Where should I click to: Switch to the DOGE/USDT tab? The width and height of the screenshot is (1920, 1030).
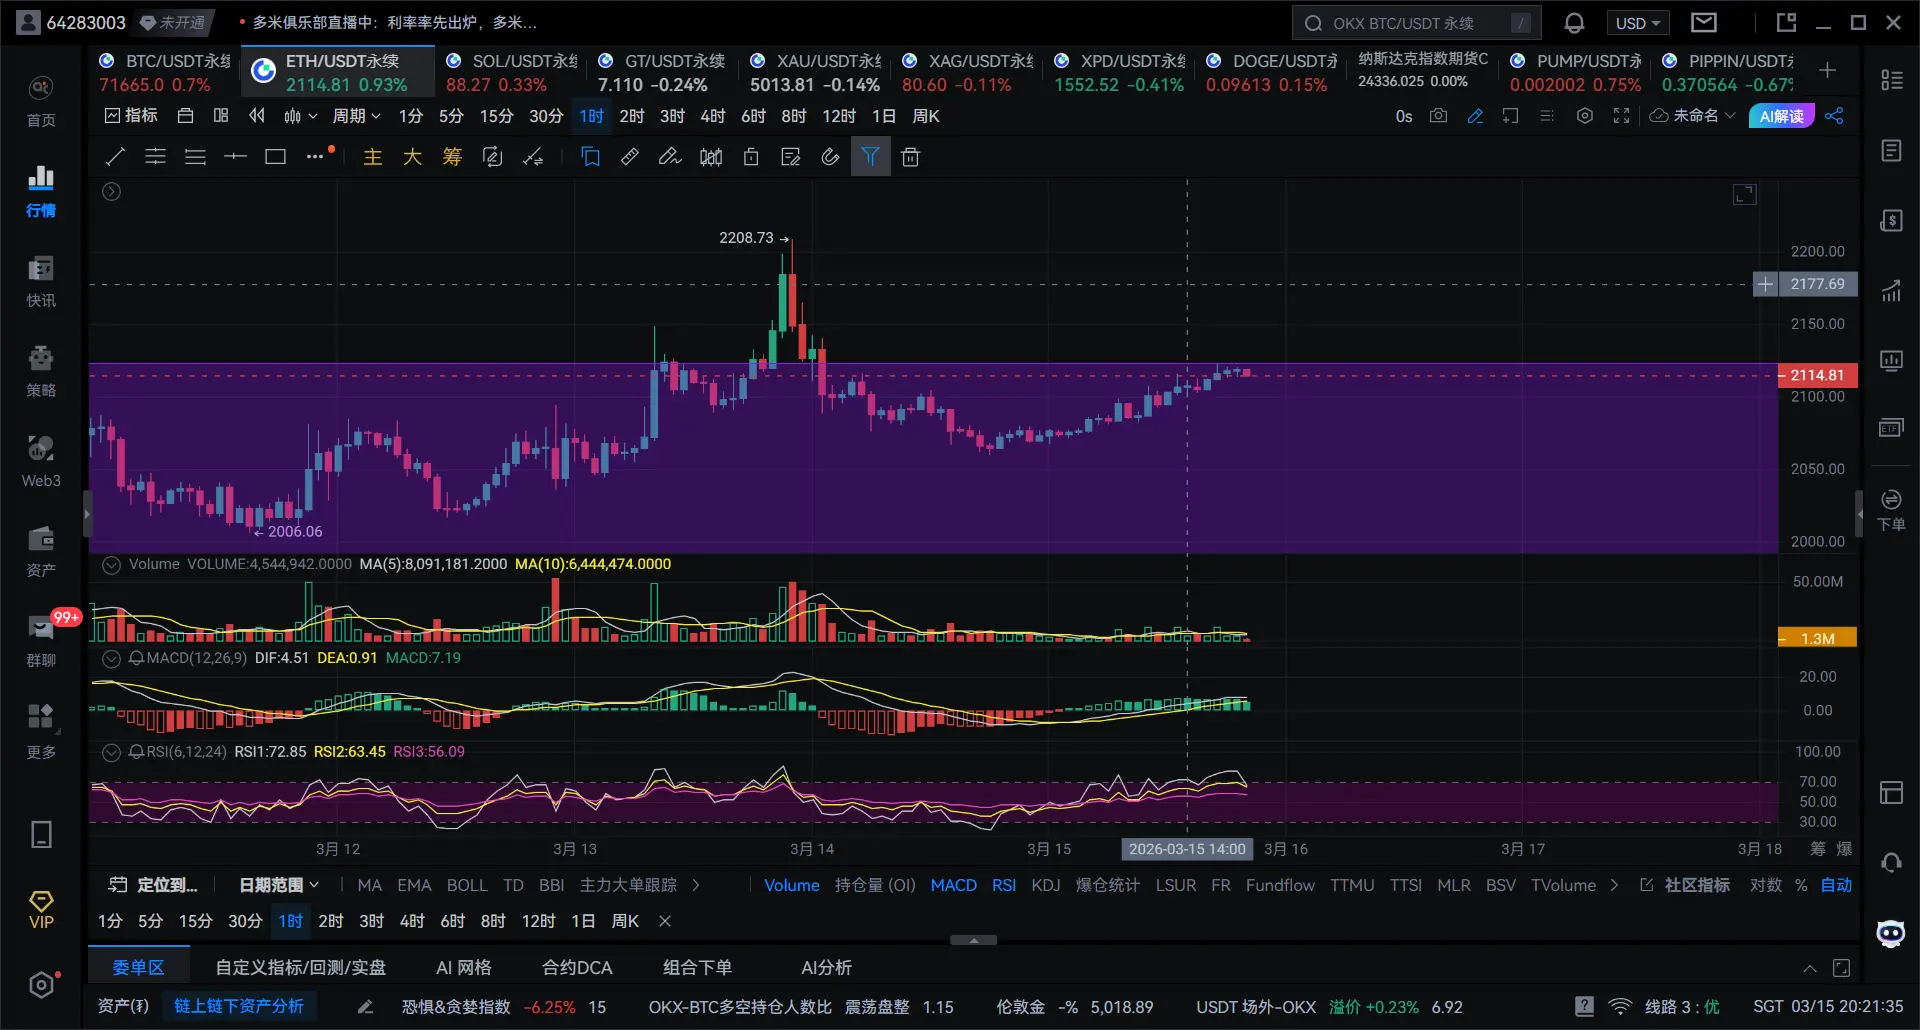pyautogui.click(x=1270, y=72)
